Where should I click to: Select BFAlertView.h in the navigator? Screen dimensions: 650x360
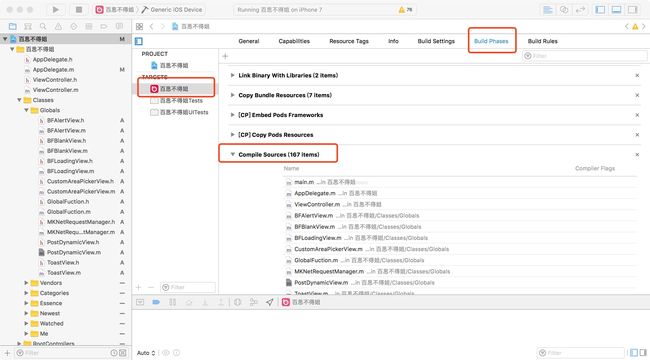pyautogui.click(x=65, y=120)
